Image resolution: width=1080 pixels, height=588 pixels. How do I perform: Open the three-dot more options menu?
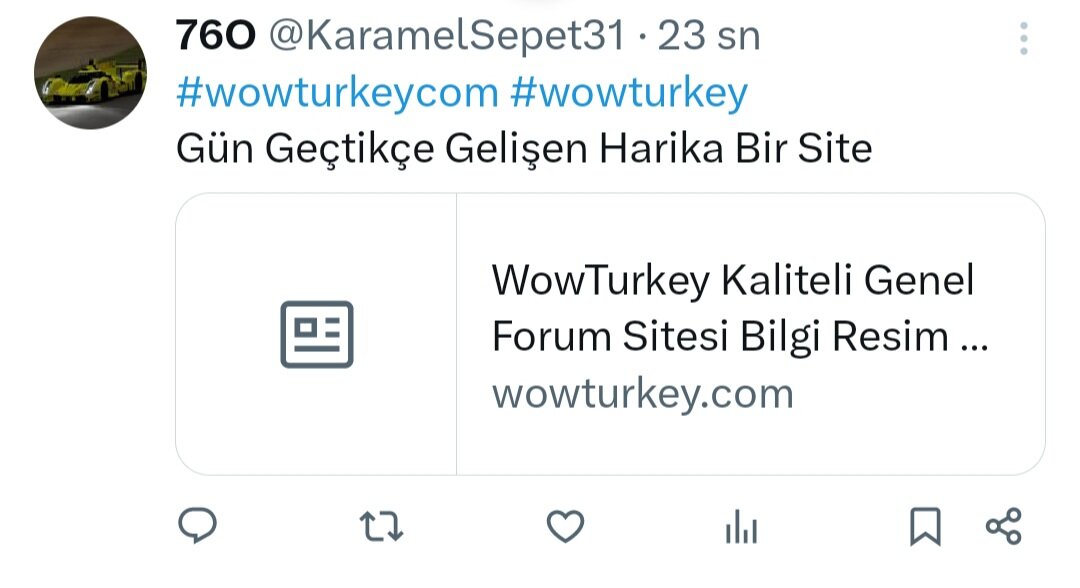pyautogui.click(x=1024, y=39)
